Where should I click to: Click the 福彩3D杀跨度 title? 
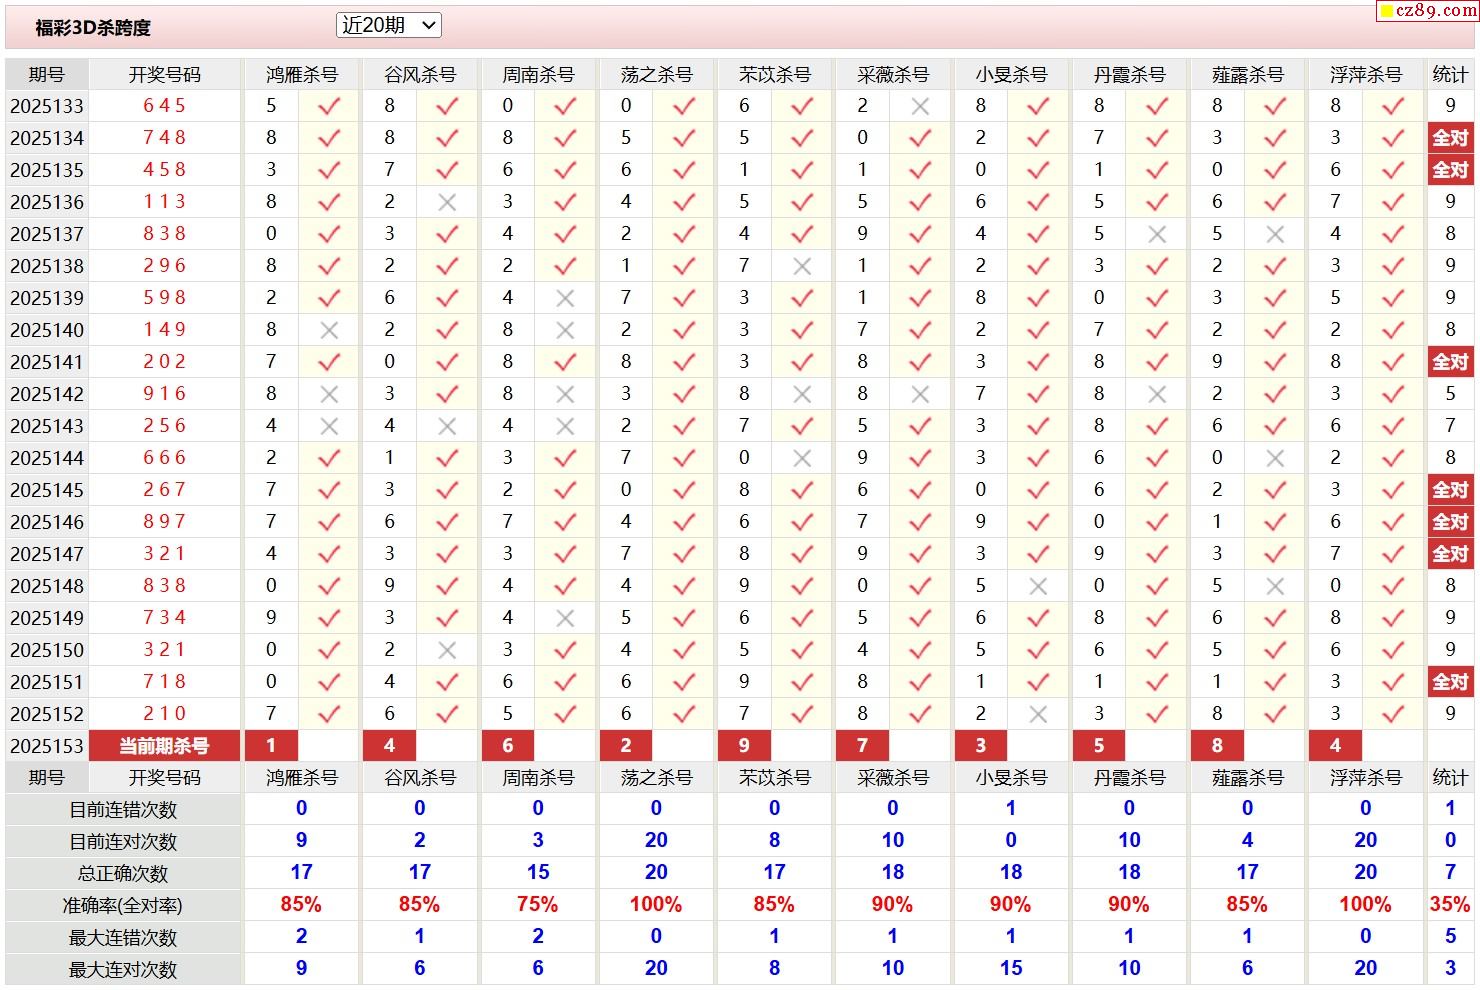(x=93, y=28)
